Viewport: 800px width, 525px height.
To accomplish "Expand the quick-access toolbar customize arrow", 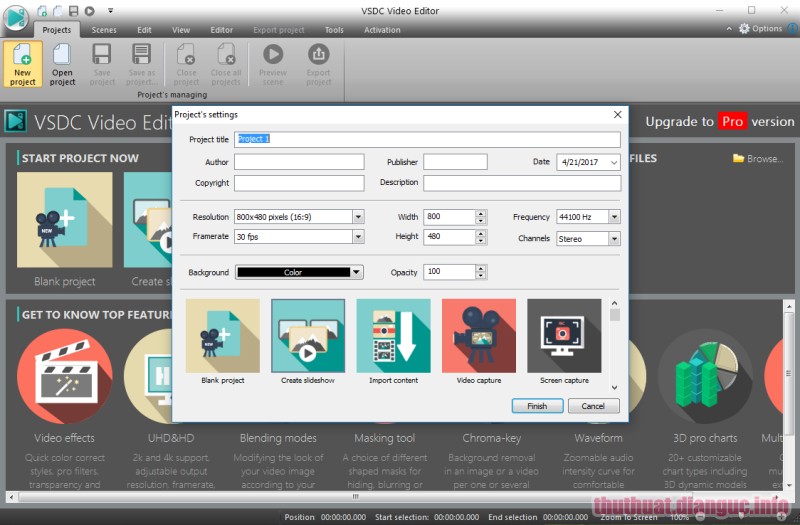I will click(x=110, y=11).
